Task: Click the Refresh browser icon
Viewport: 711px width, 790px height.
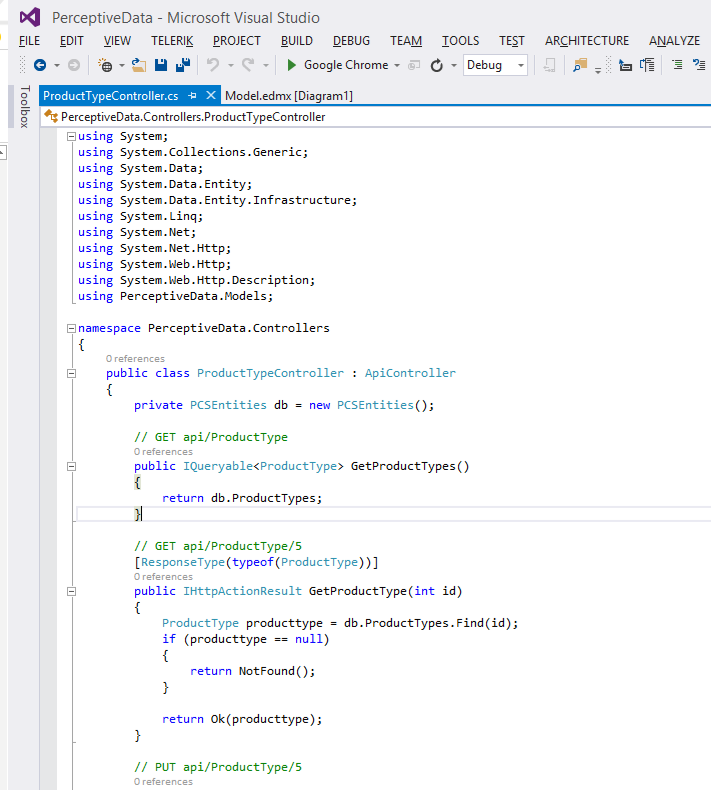Action: click(x=436, y=65)
